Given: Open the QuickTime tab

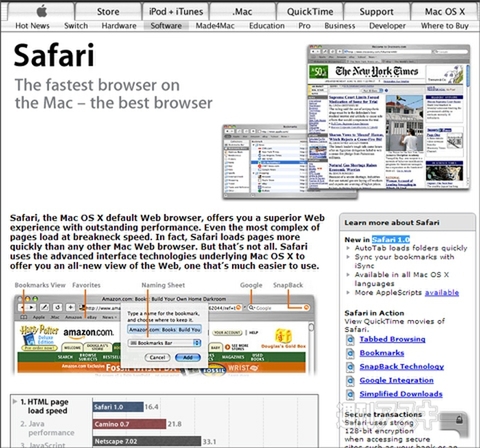Looking at the screenshot, I should click(310, 11).
